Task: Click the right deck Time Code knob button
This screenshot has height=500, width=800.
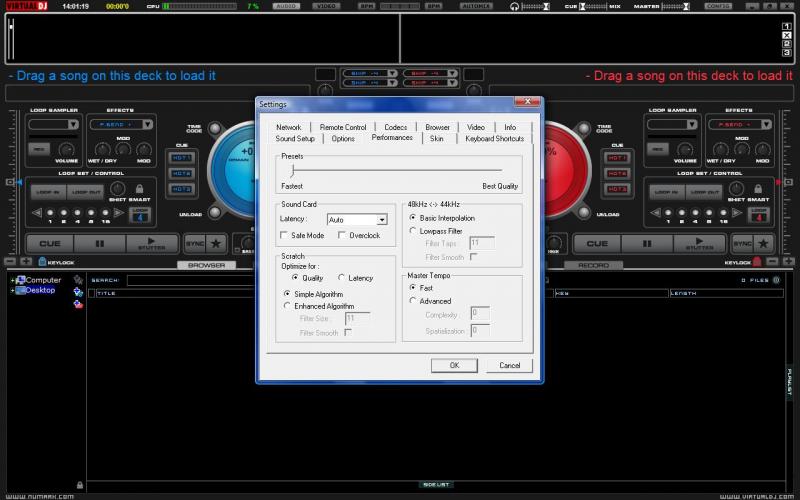Action: 584,128
